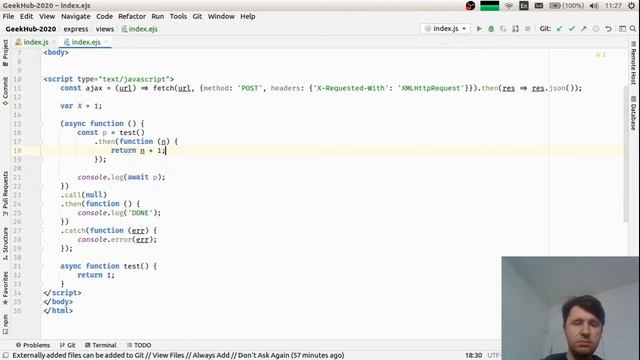The height and width of the screenshot is (360, 640).
Task: Open the Refactor menu
Action: [x=132, y=16]
